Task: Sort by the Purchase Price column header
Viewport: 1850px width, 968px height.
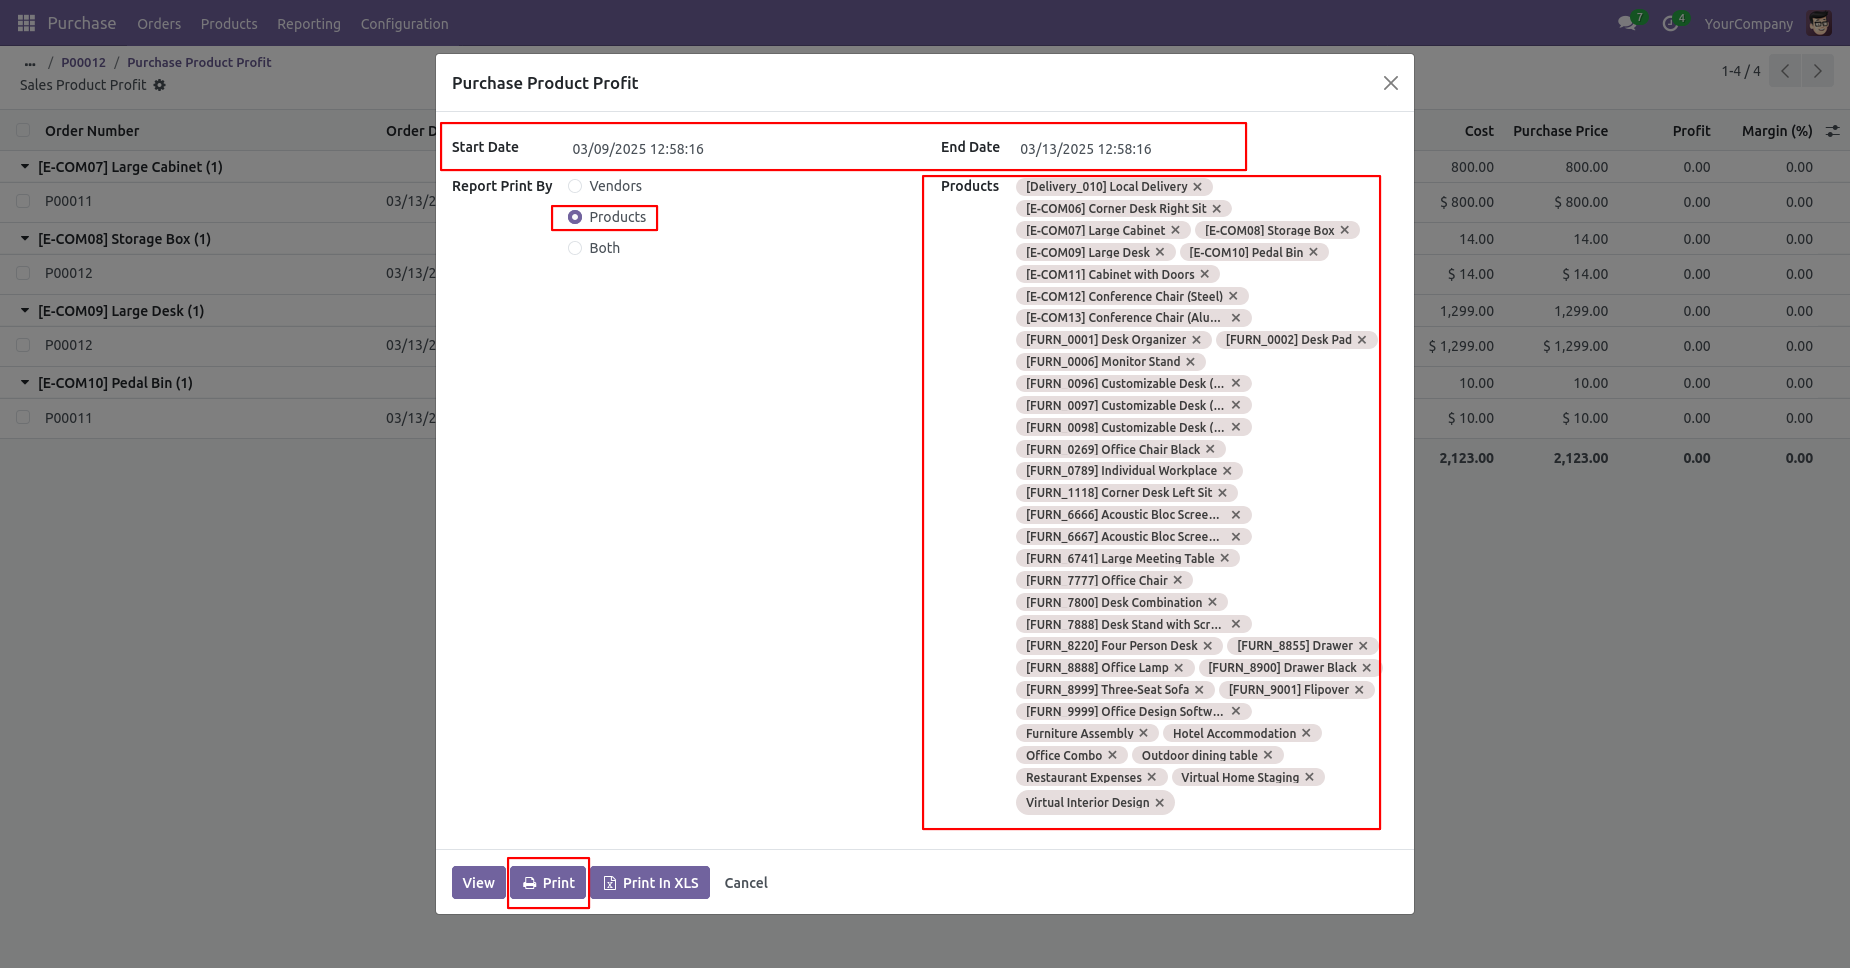Action: [x=1560, y=131]
